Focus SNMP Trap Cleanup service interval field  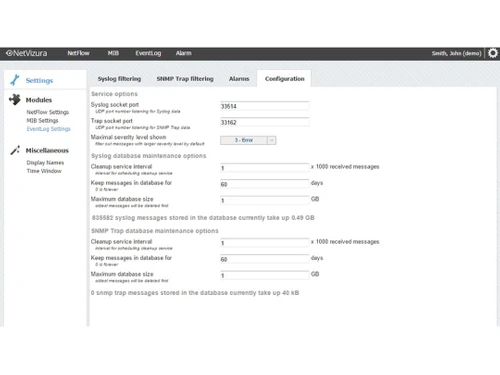click(265, 243)
